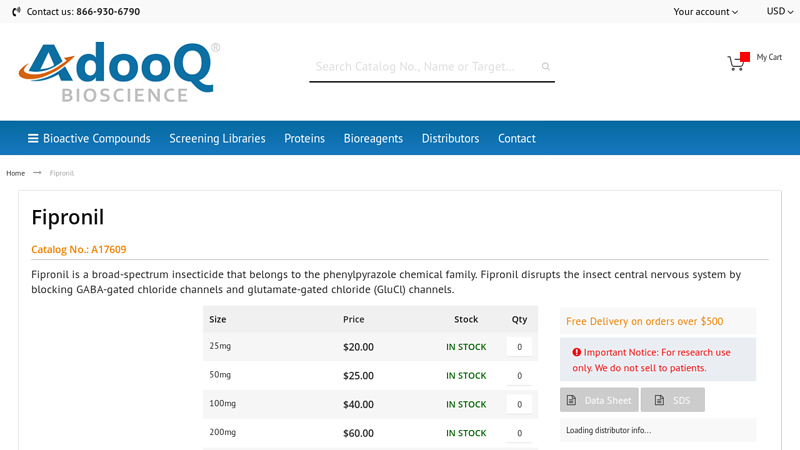Select Distributors in the navigation bar
The height and width of the screenshot is (450, 800).
point(450,139)
